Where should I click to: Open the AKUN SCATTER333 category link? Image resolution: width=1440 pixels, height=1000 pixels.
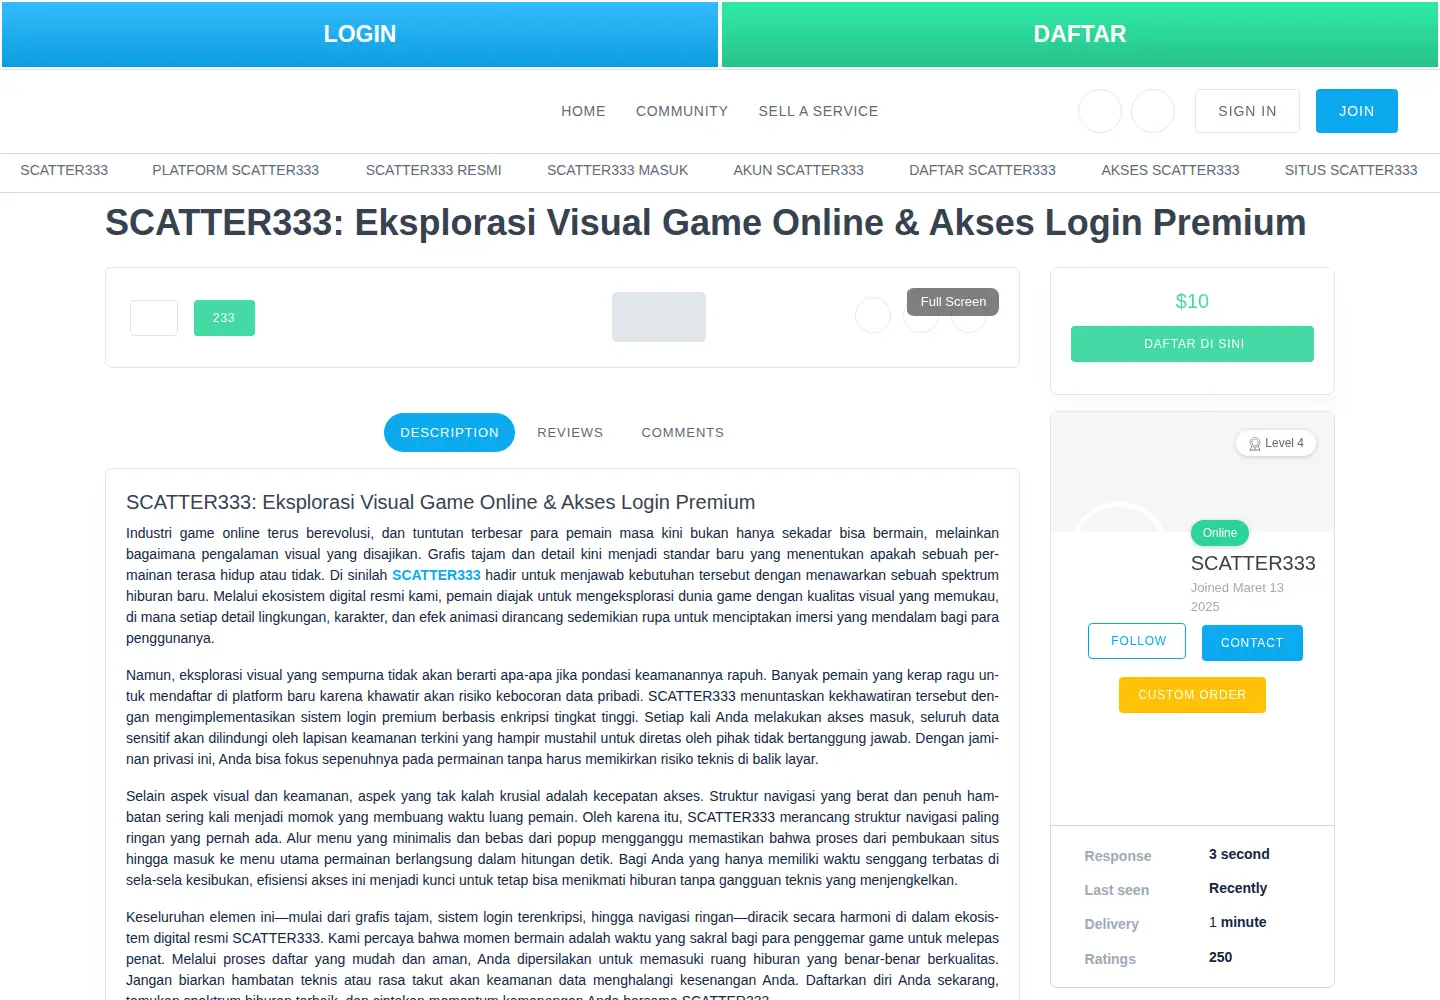[x=798, y=170]
